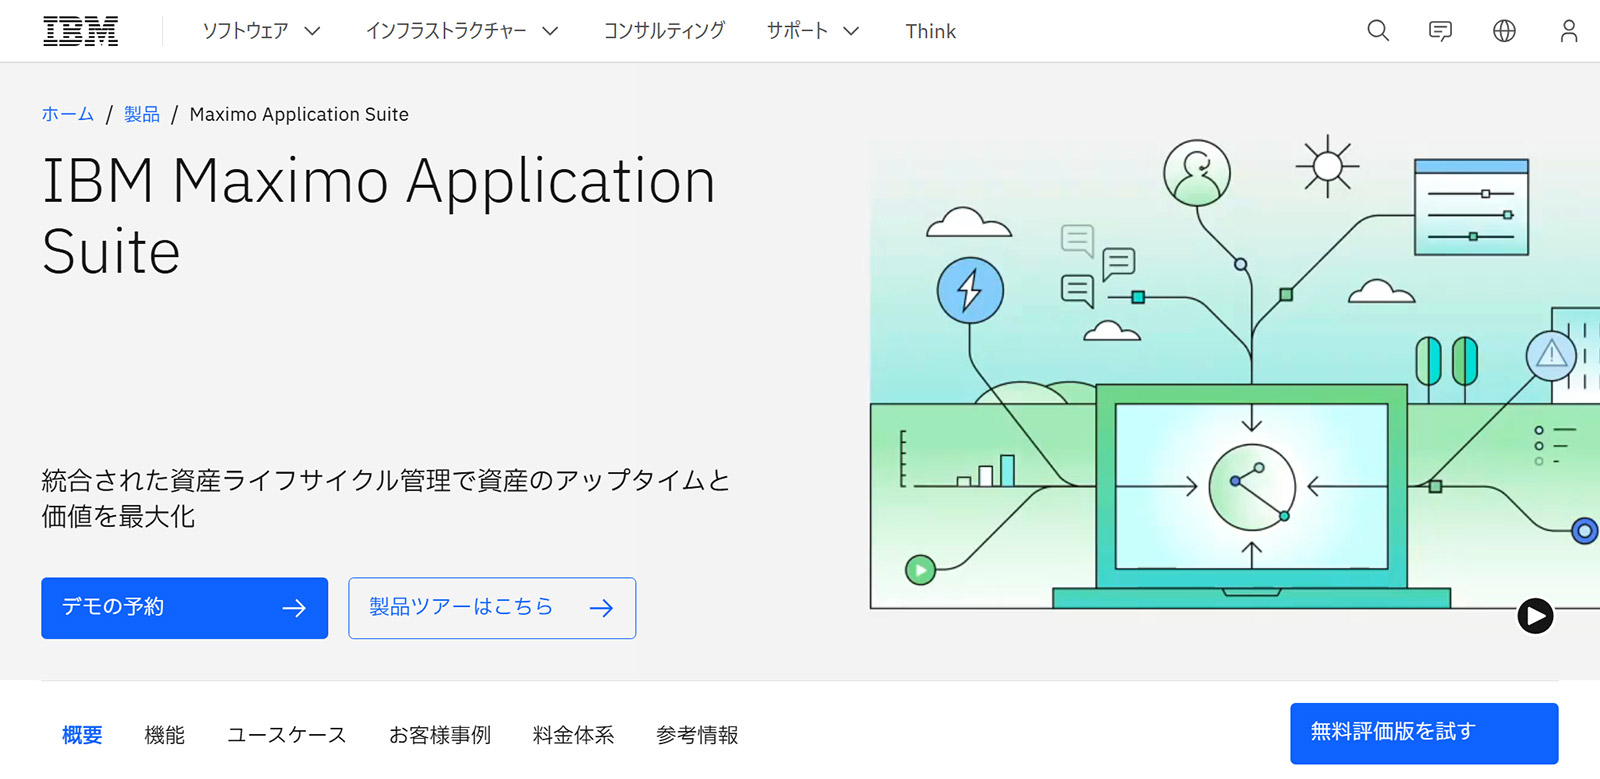
Task: Select the 料金体系 tab
Action: coord(573,735)
